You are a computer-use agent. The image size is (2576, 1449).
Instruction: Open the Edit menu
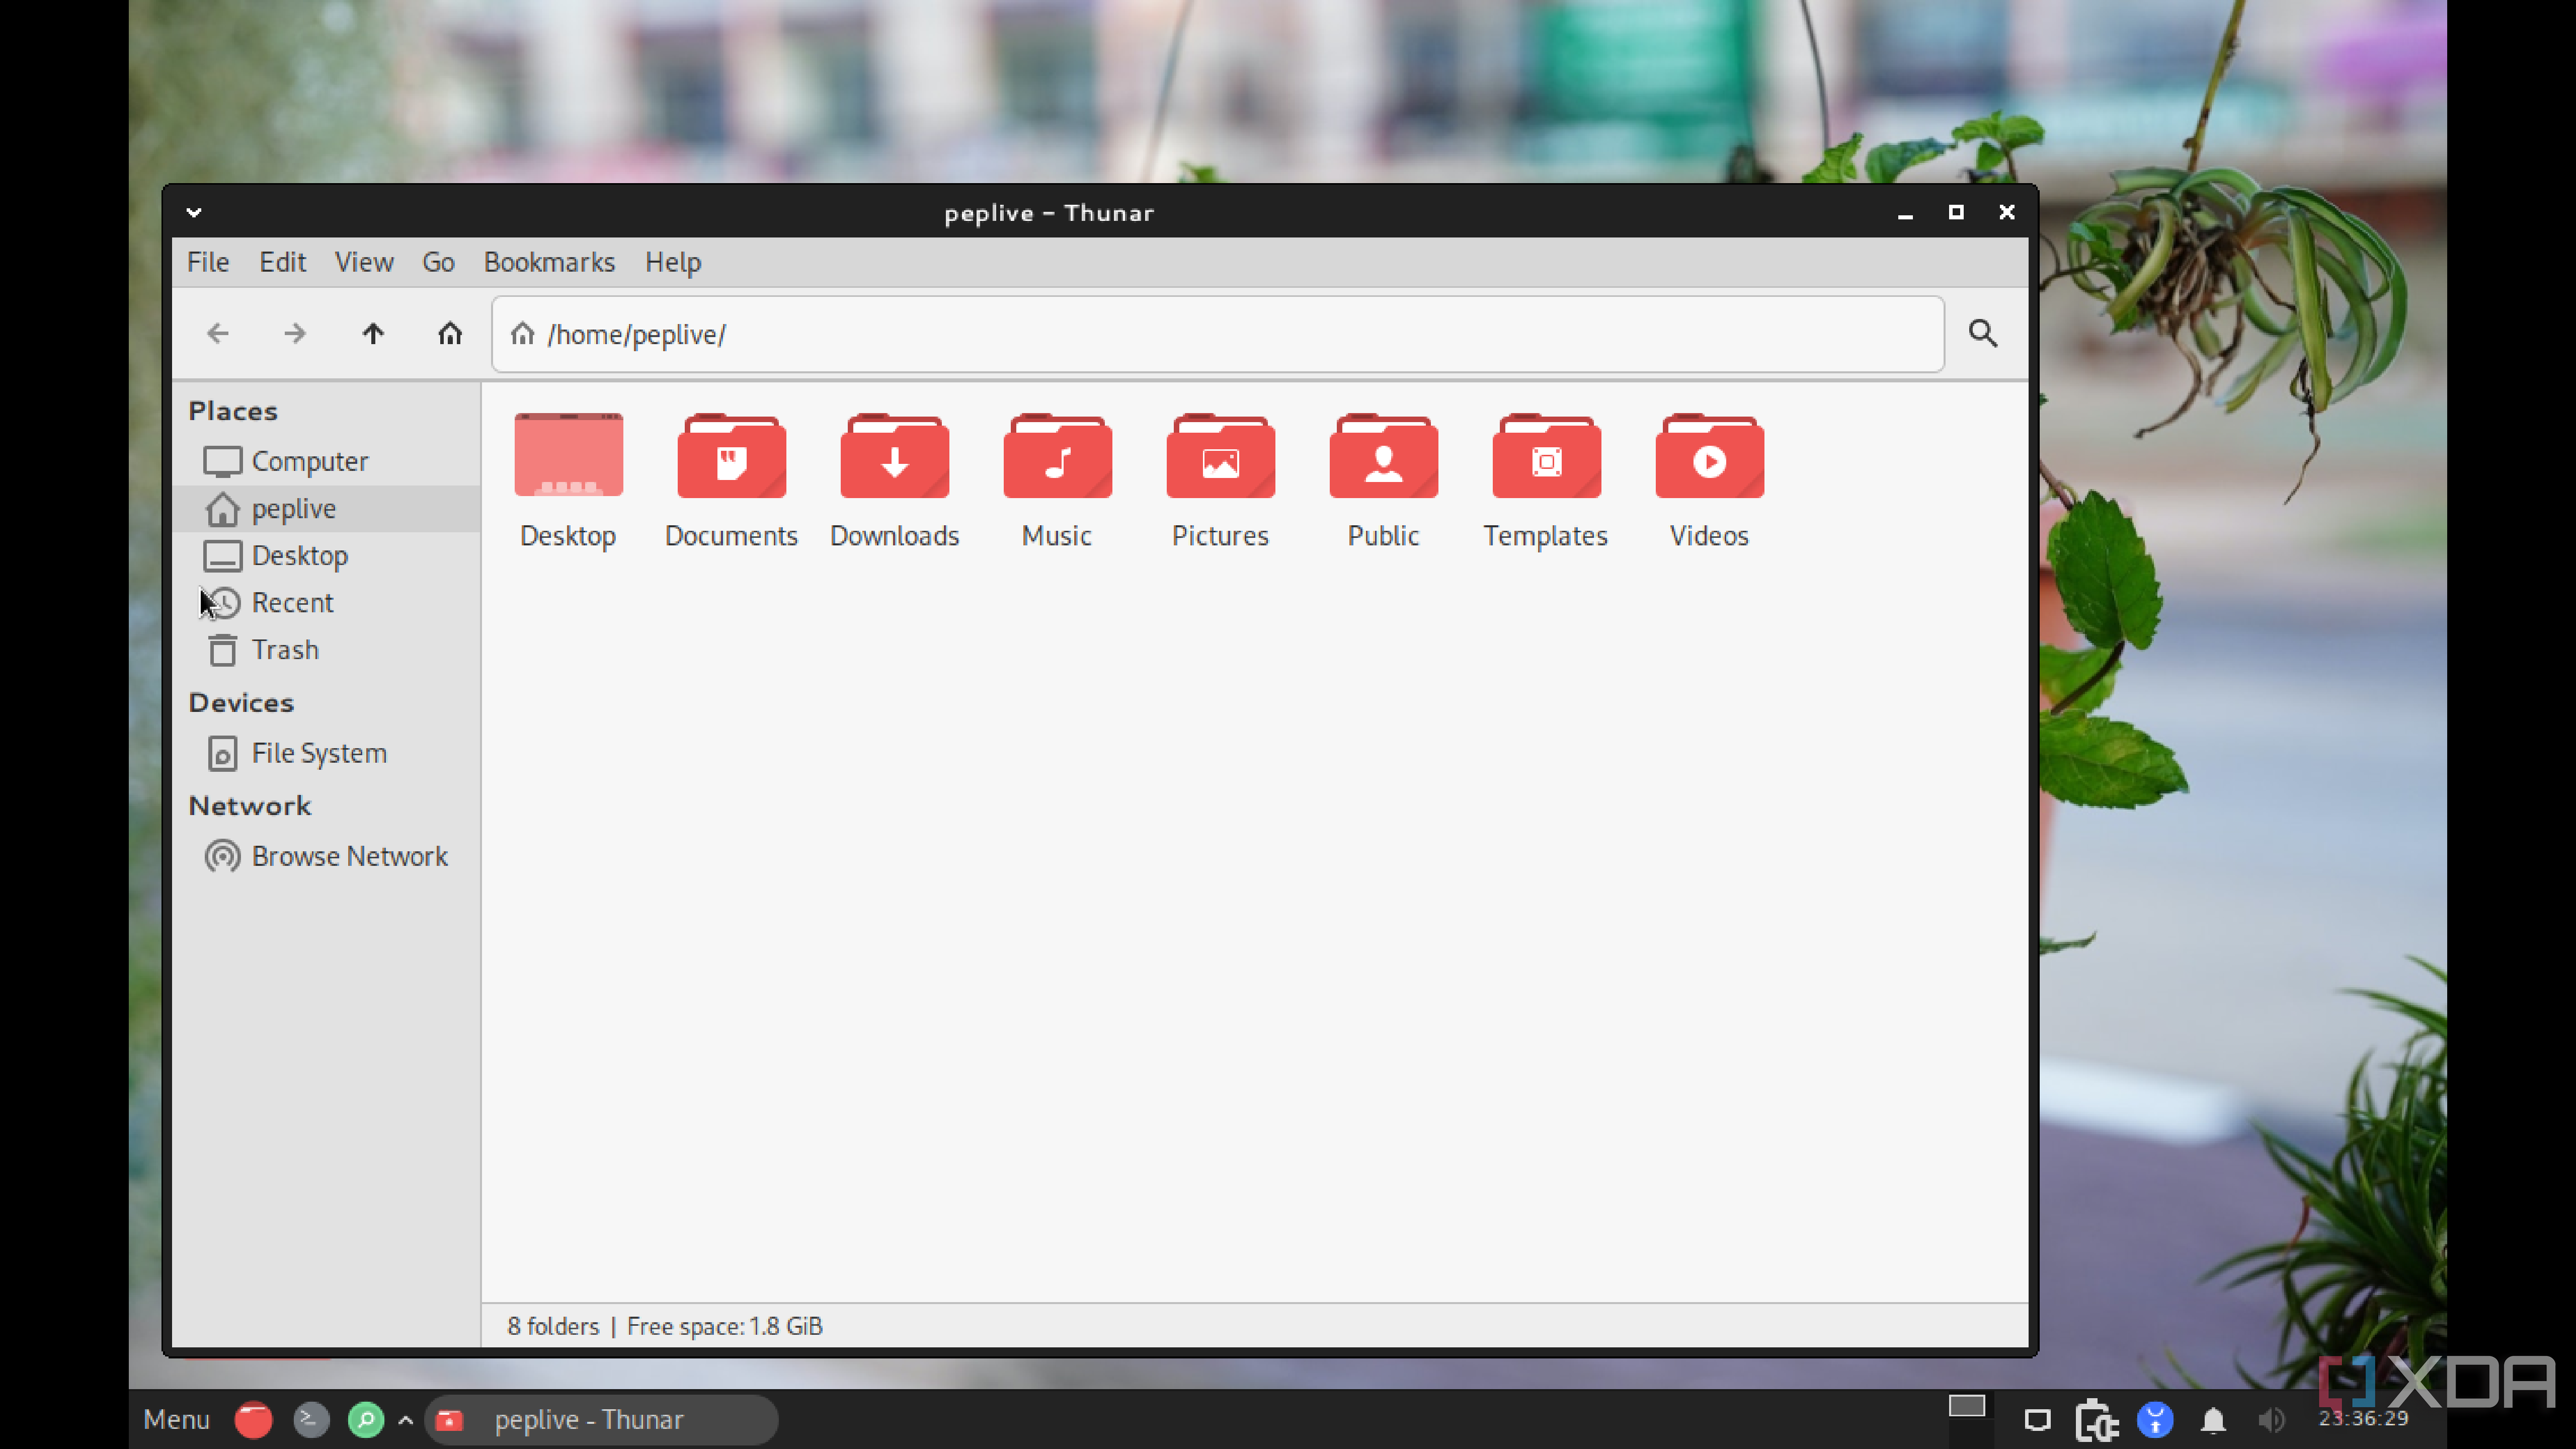tap(282, 262)
